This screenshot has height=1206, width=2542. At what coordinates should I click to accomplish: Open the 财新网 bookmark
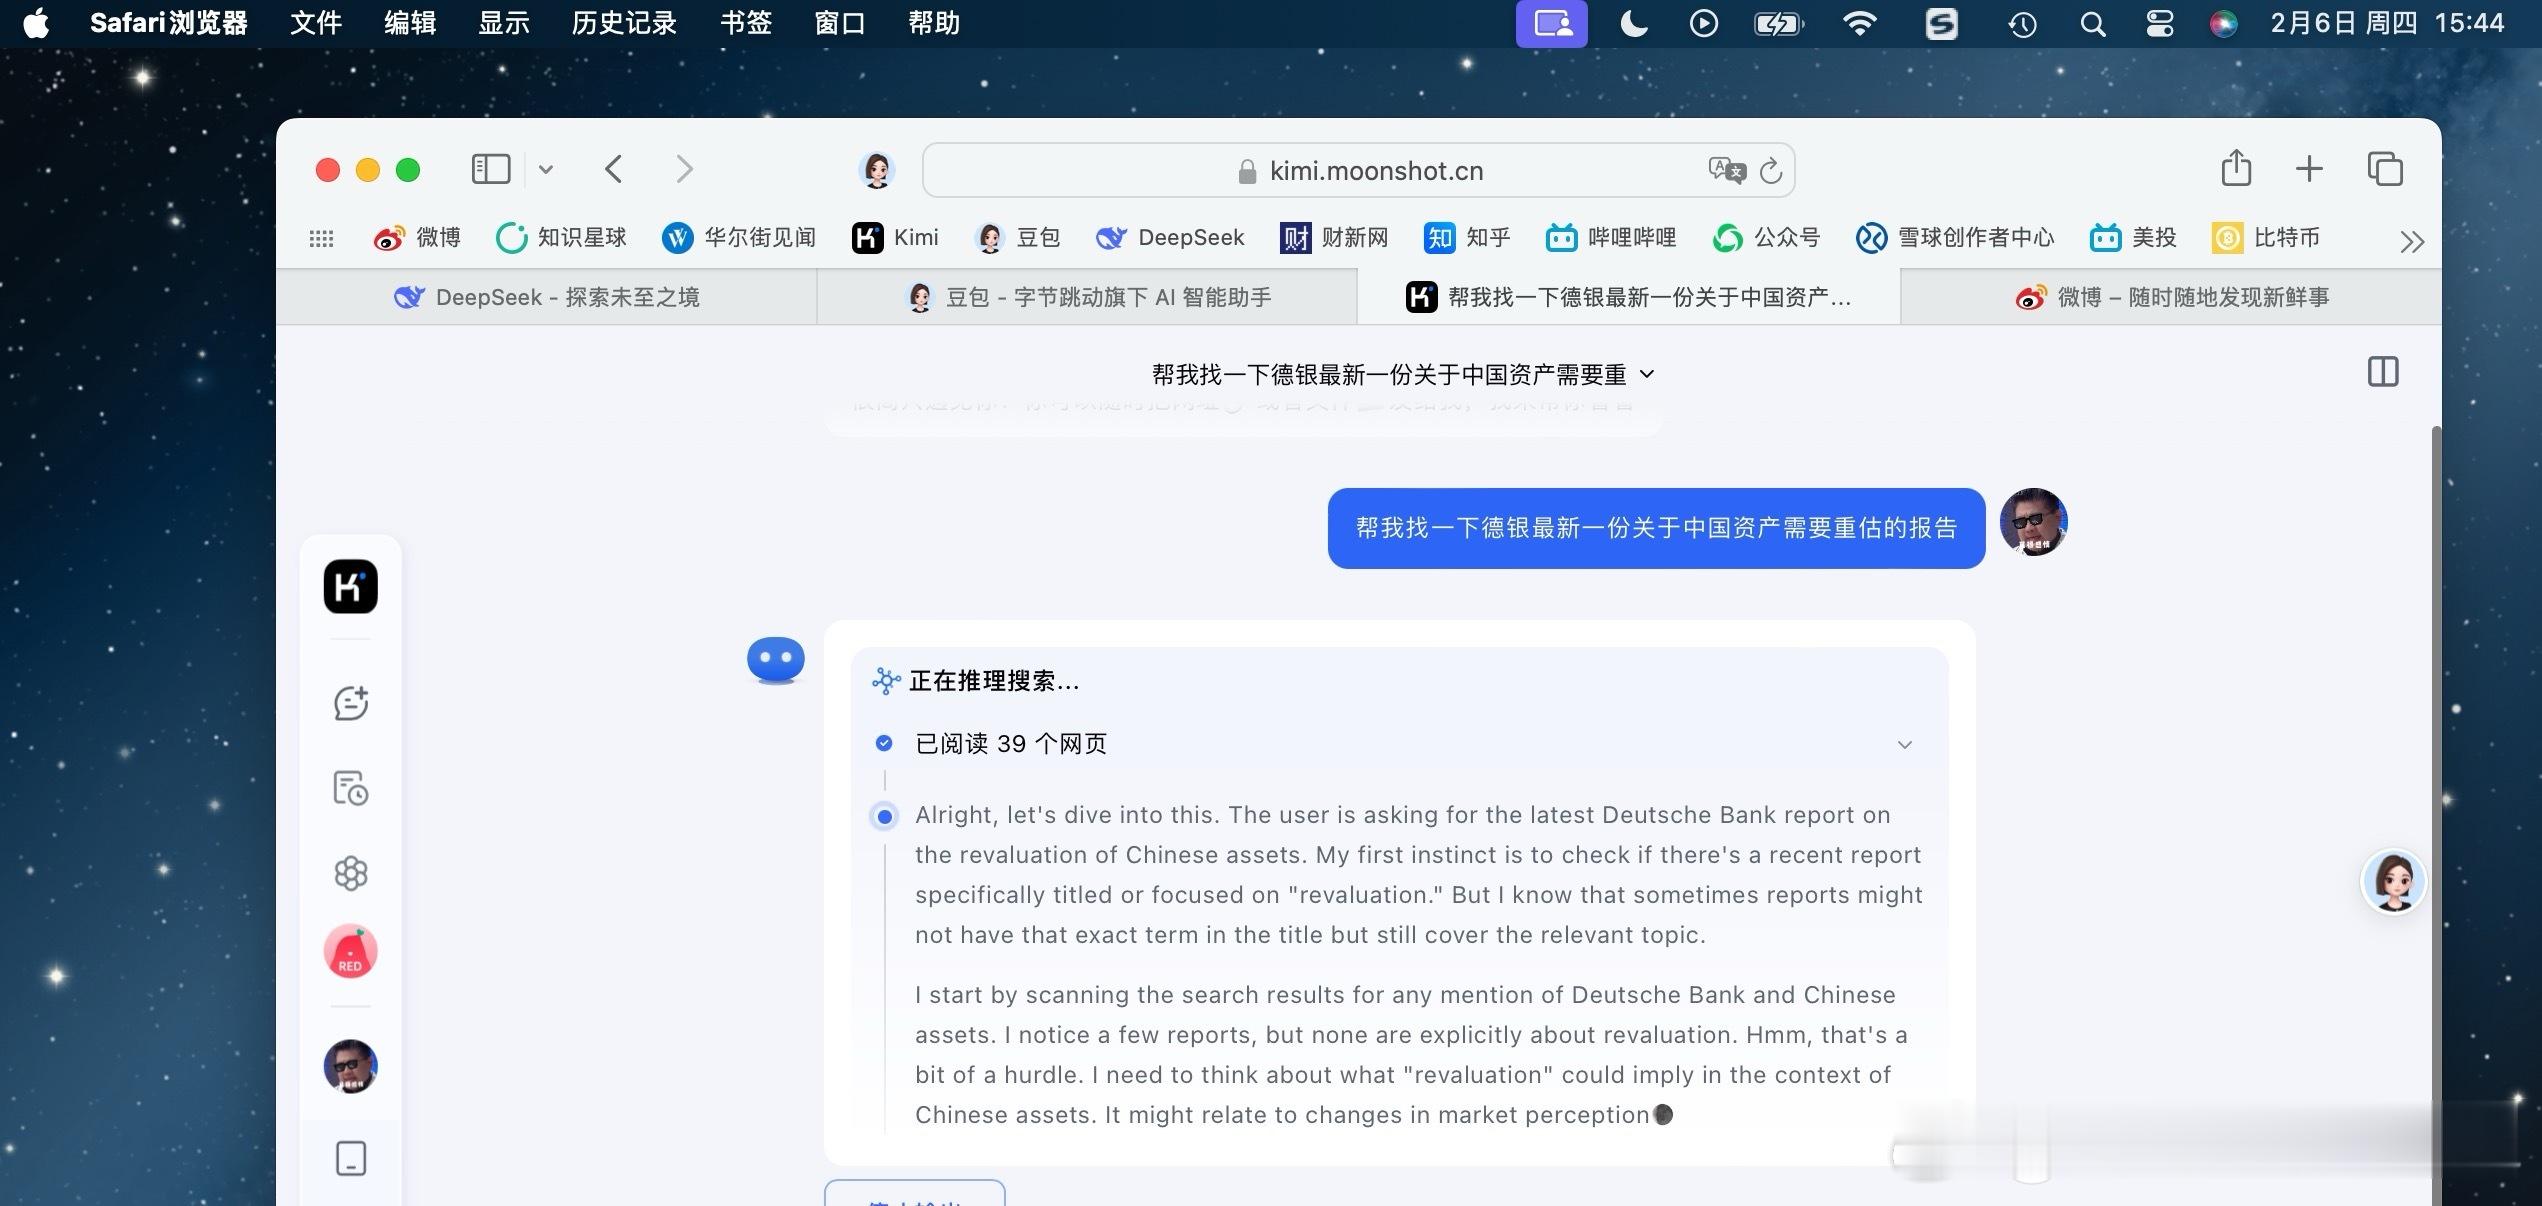[x=1334, y=238]
